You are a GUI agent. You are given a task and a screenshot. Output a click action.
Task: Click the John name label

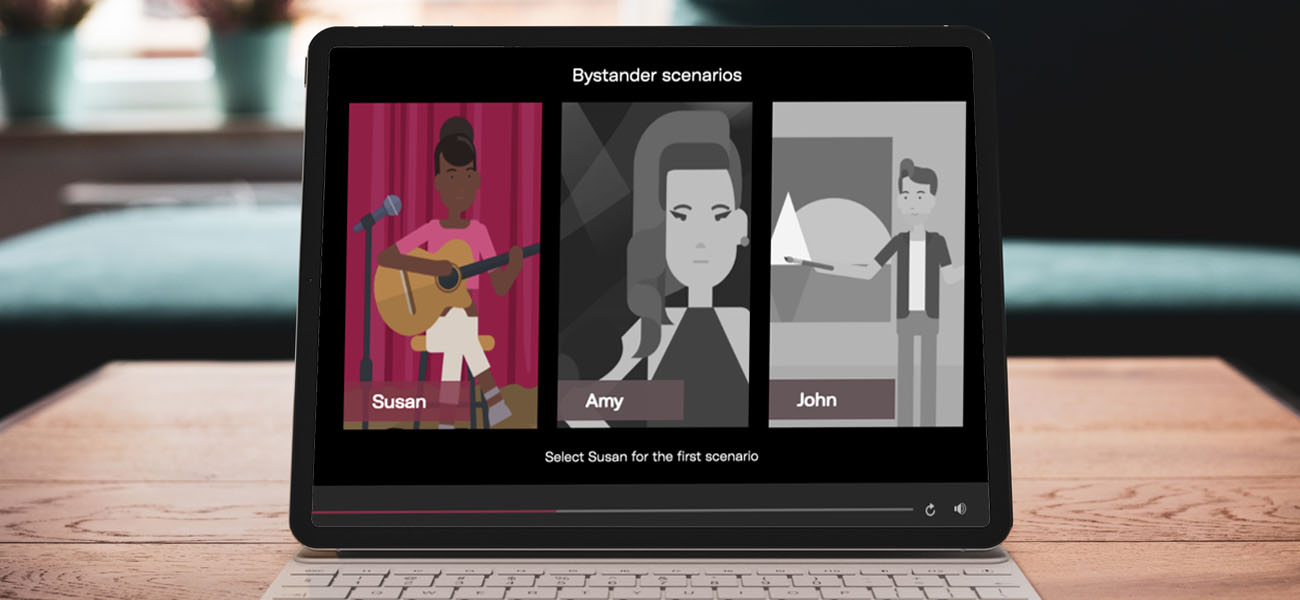click(818, 399)
